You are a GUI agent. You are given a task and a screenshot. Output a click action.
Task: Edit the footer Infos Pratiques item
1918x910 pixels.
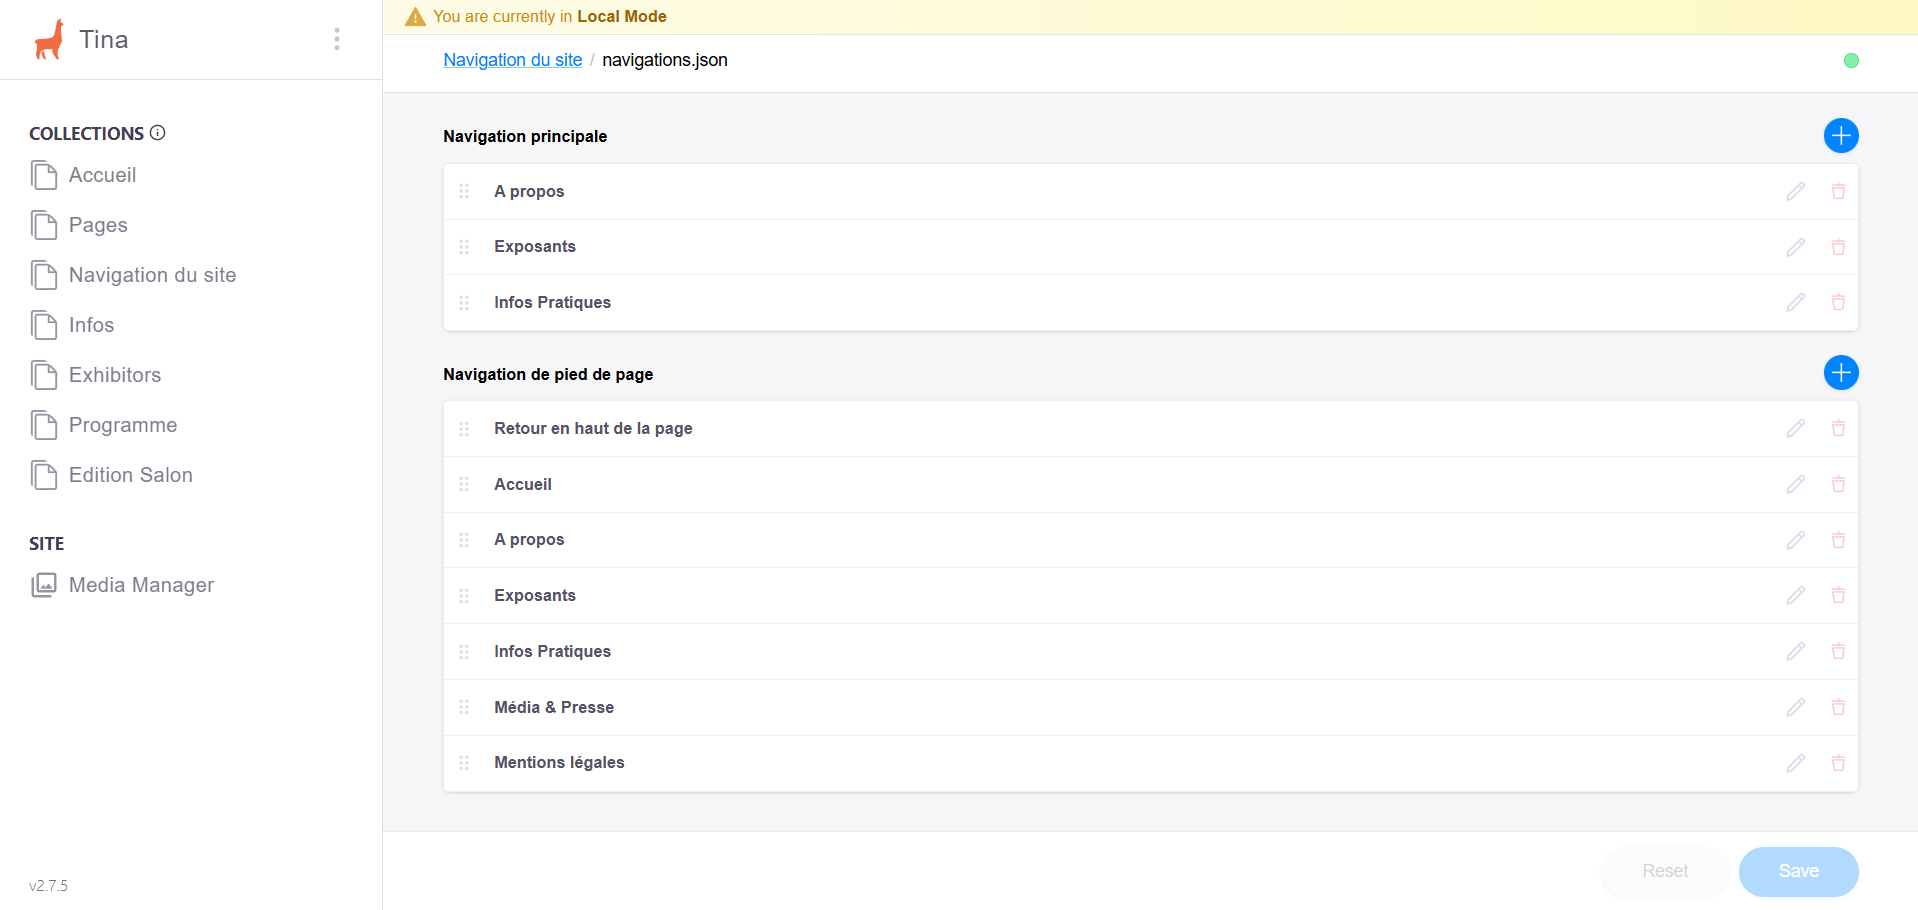click(x=1795, y=651)
